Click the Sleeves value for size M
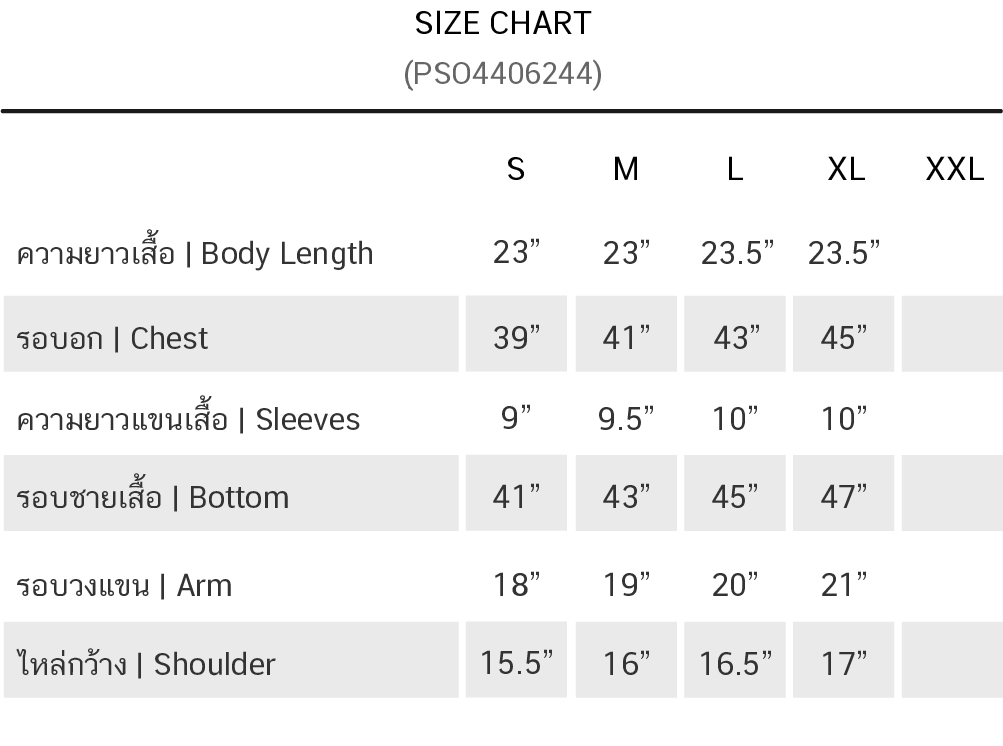The height and width of the screenshot is (746, 1003). pos(626,418)
